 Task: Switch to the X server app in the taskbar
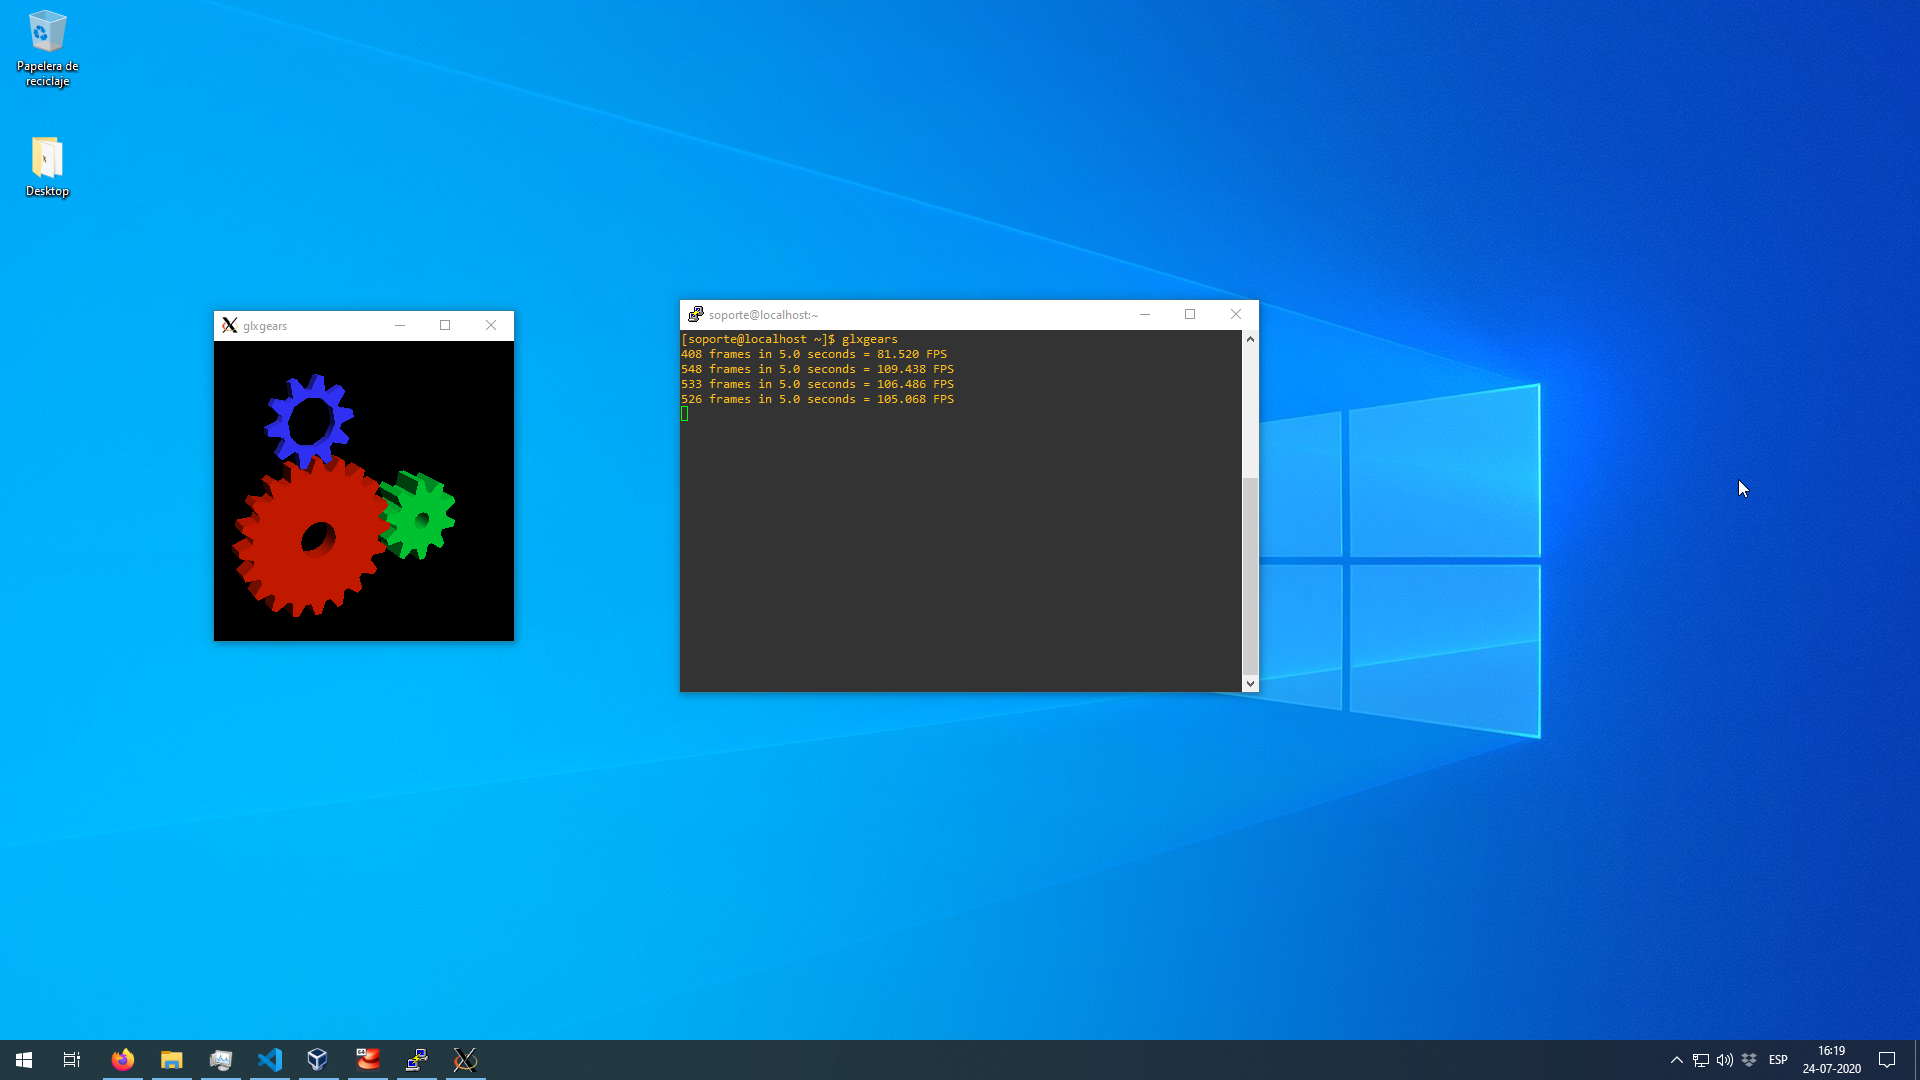(466, 1060)
